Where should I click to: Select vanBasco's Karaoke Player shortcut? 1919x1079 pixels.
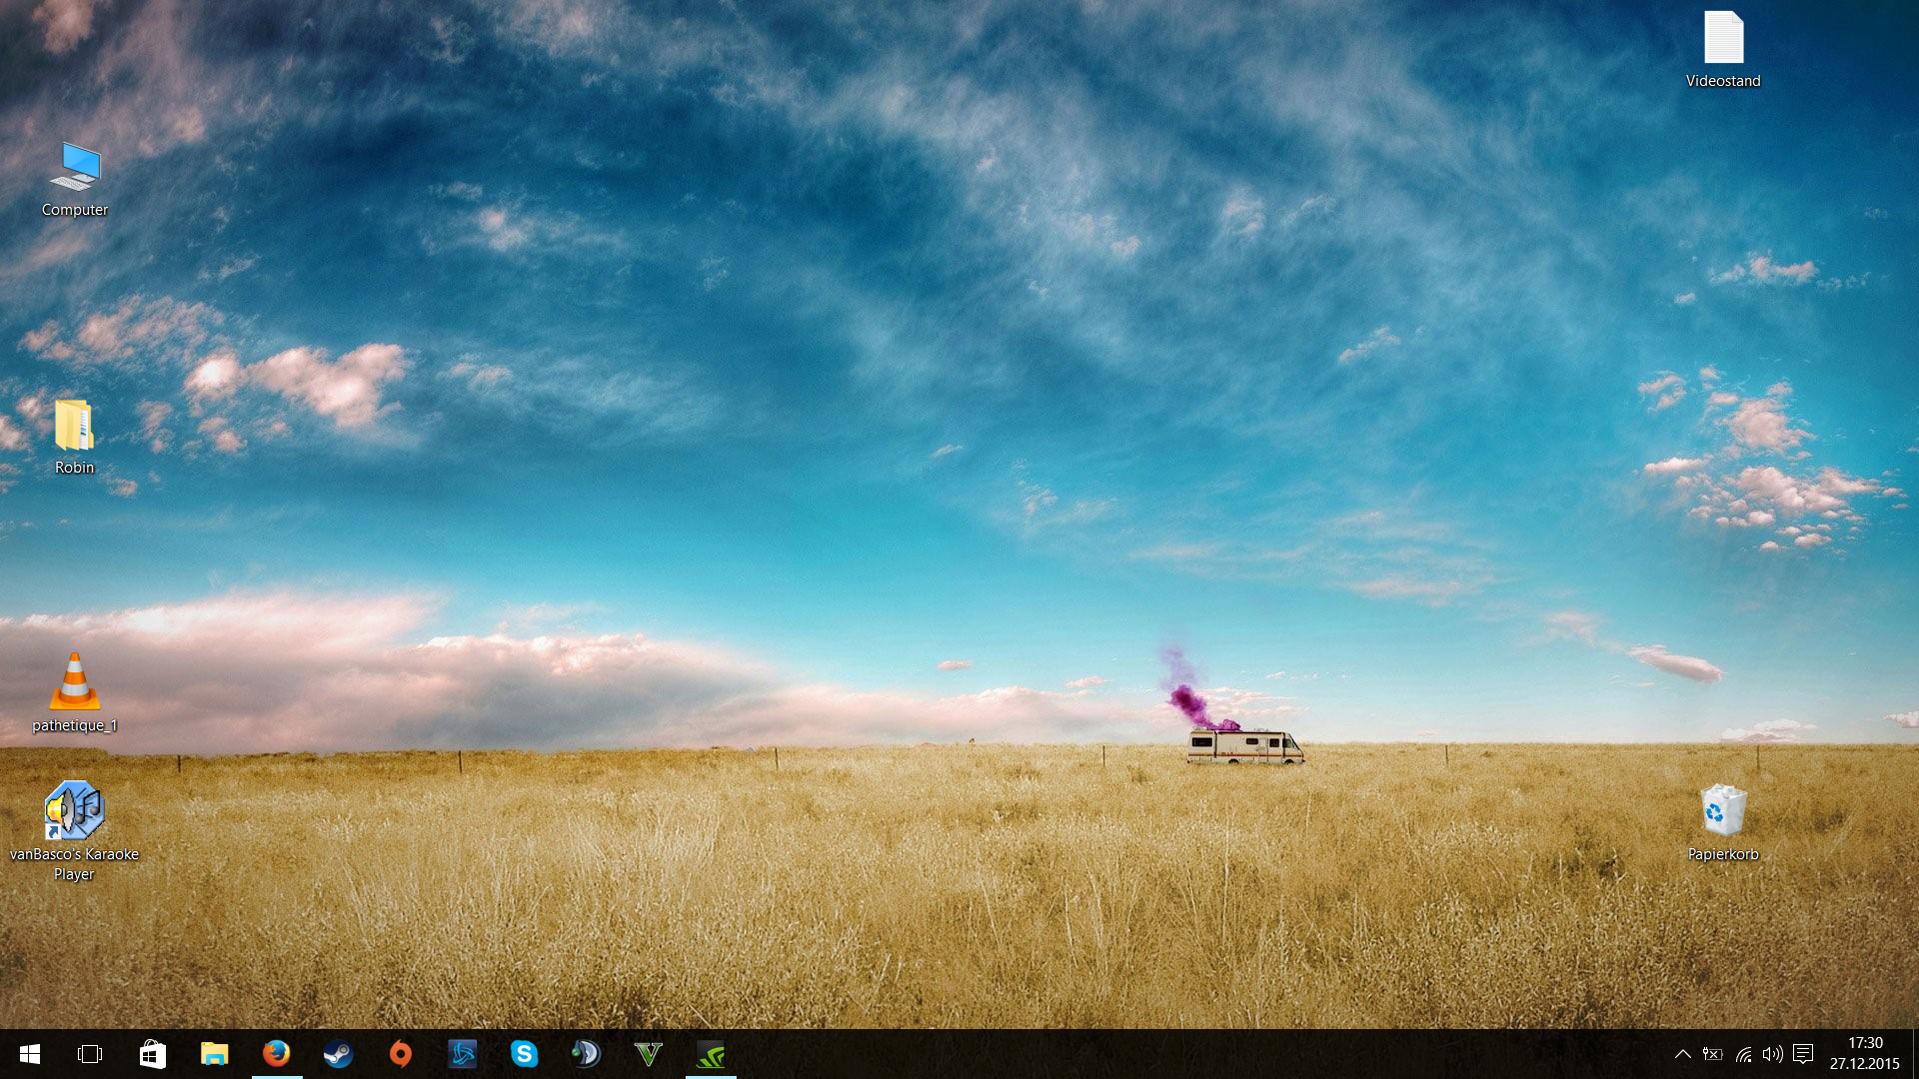(74, 830)
